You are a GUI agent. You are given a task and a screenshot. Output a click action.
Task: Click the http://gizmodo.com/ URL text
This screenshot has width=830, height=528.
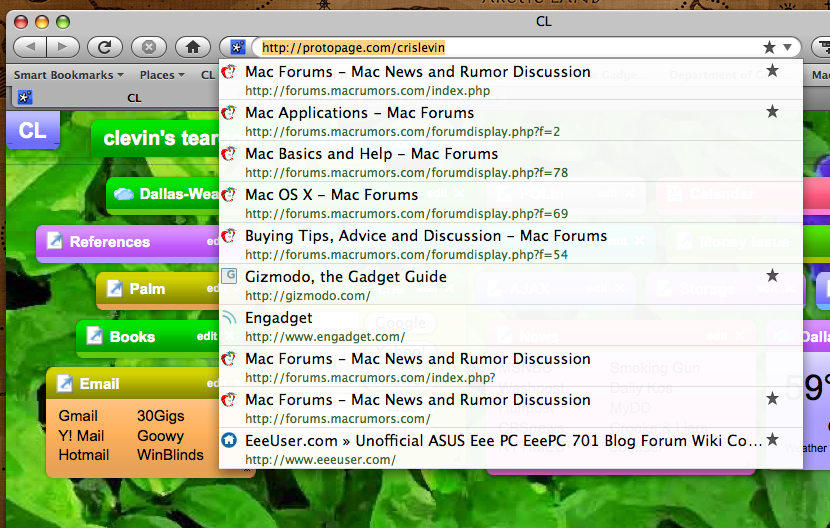click(308, 296)
